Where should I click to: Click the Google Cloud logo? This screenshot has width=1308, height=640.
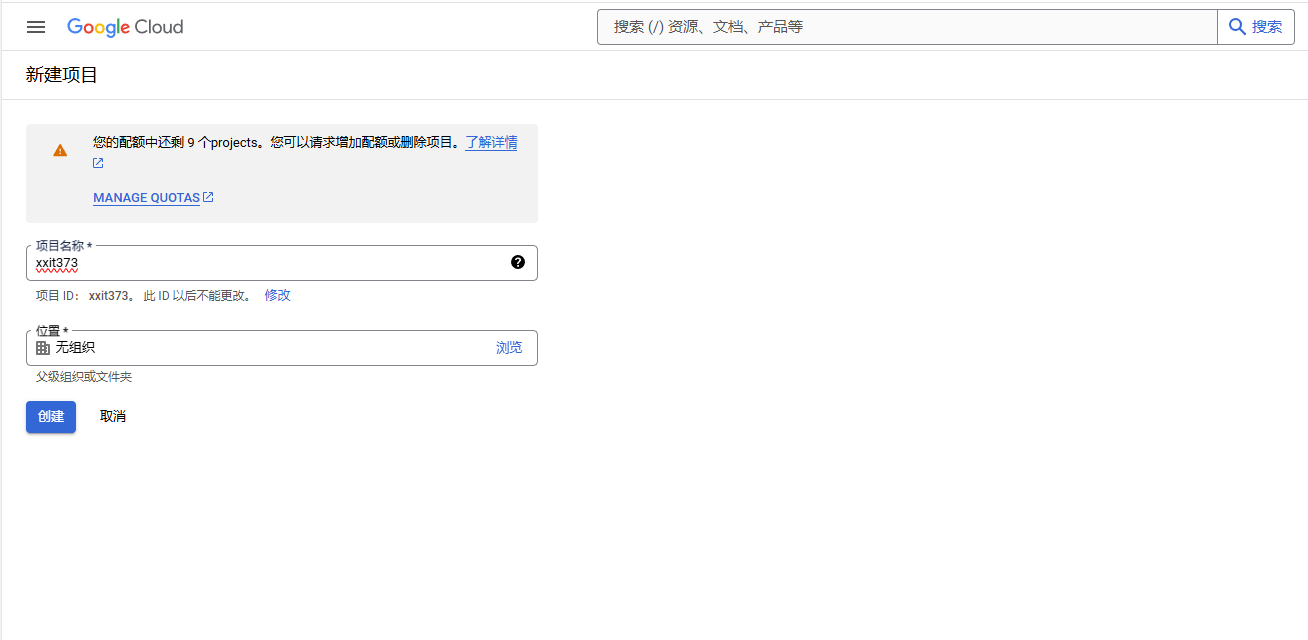(125, 27)
